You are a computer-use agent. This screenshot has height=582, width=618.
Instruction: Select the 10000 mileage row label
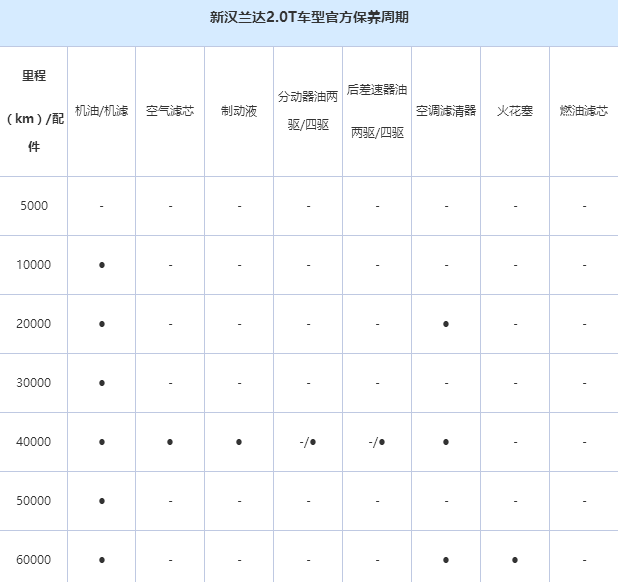34,265
